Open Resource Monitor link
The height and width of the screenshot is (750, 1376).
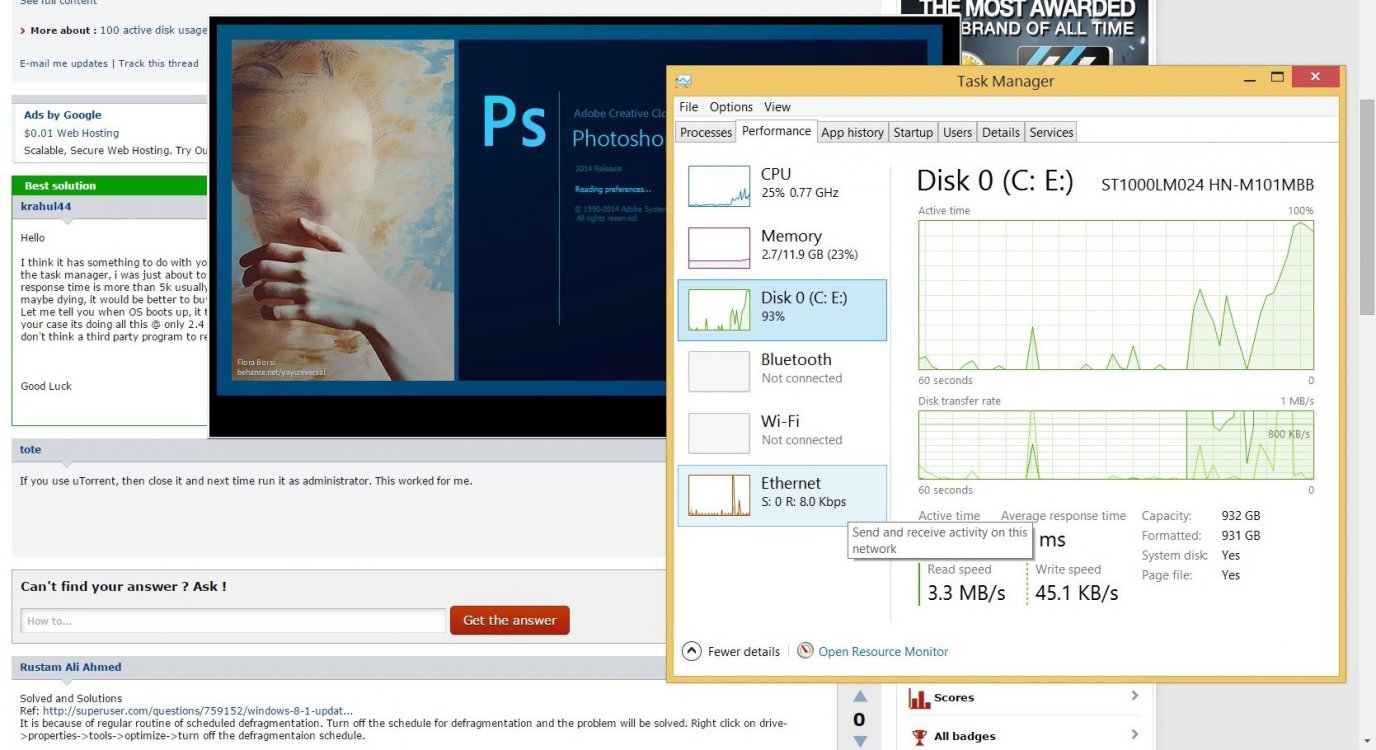(883, 652)
